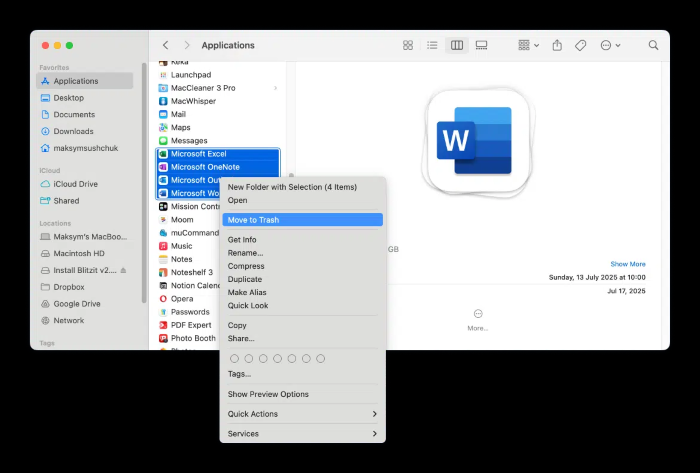Expand Services submenu
The height and width of the screenshot is (473, 700).
point(302,434)
